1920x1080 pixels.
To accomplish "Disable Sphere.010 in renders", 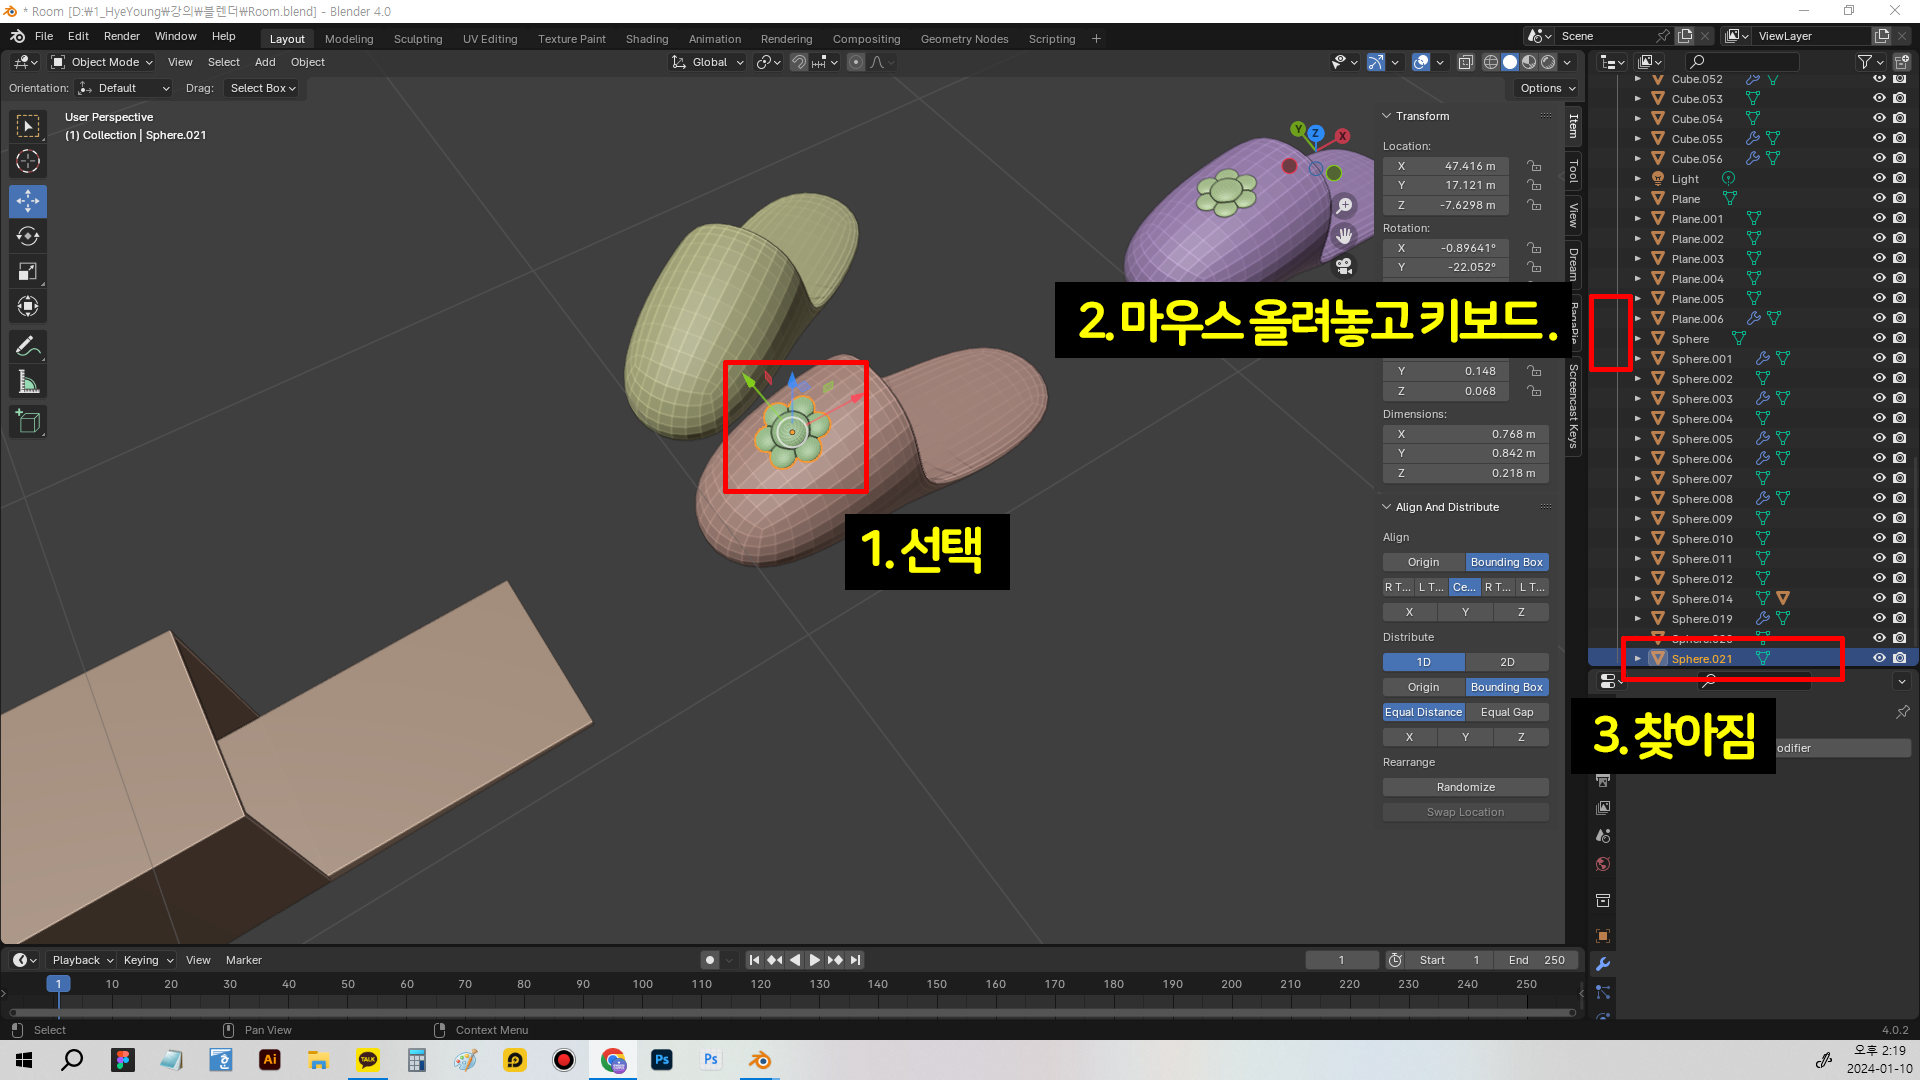I will tap(1900, 538).
